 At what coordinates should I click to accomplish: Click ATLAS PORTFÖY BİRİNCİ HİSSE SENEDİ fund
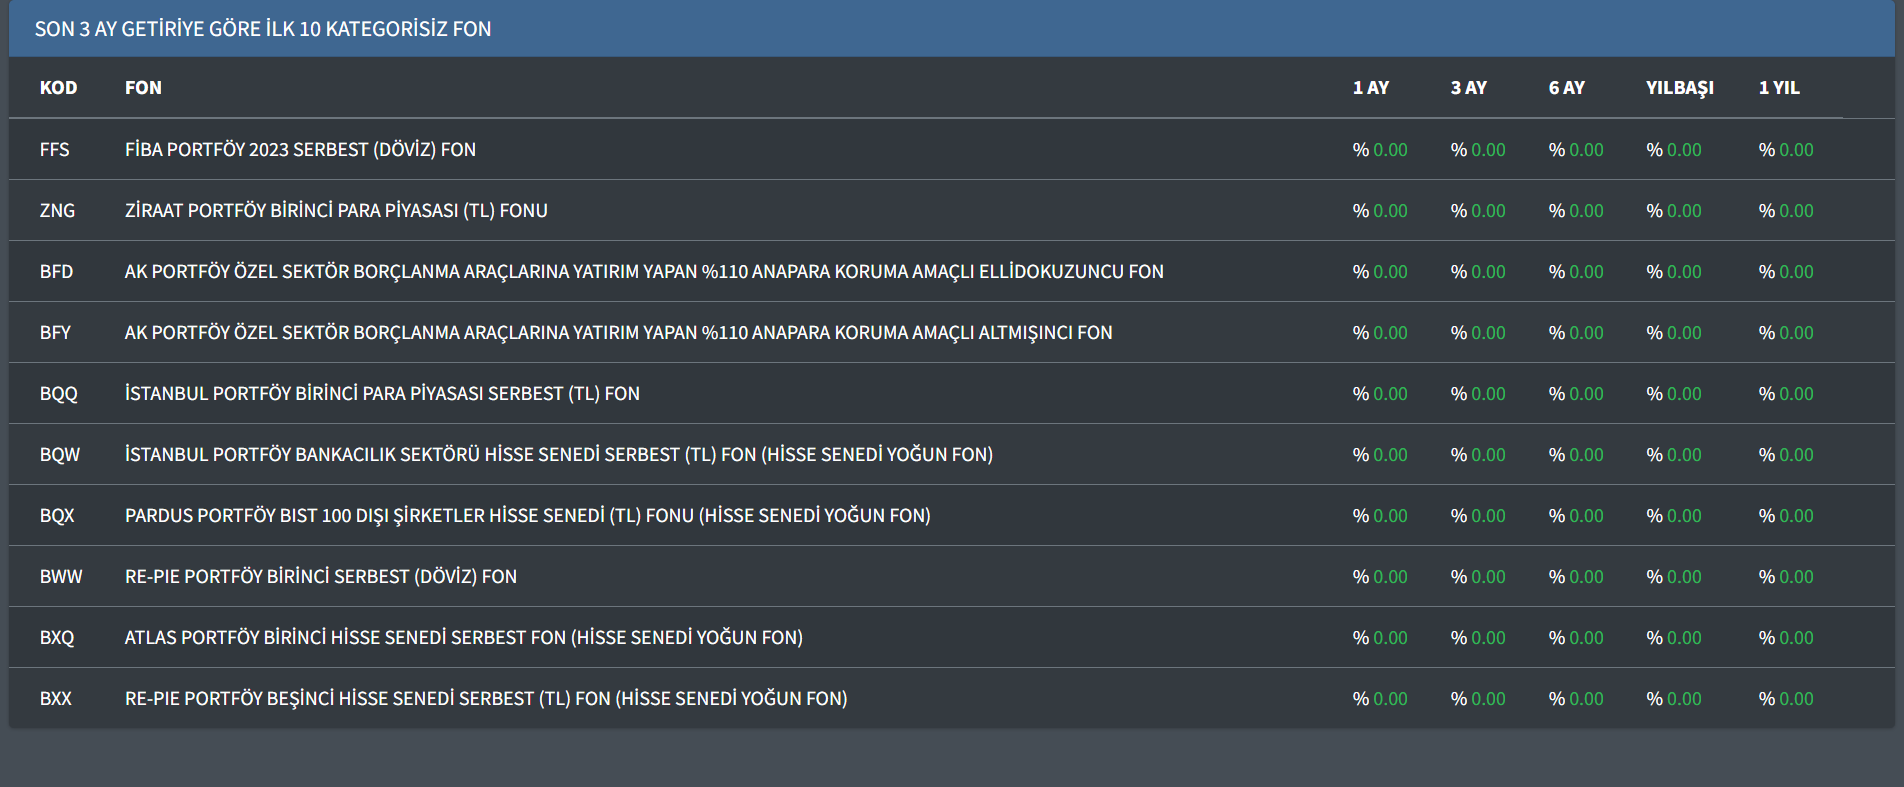[x=463, y=638]
